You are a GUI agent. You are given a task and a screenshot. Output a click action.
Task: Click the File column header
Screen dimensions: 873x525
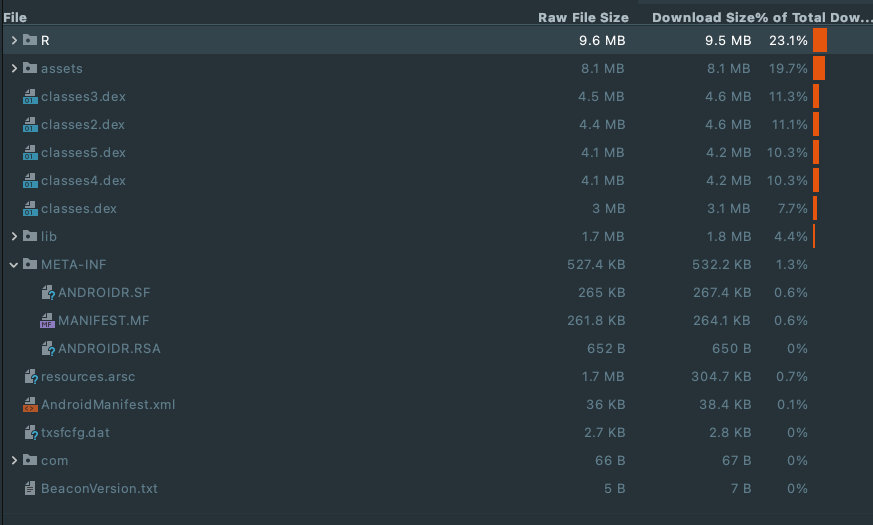pos(15,17)
